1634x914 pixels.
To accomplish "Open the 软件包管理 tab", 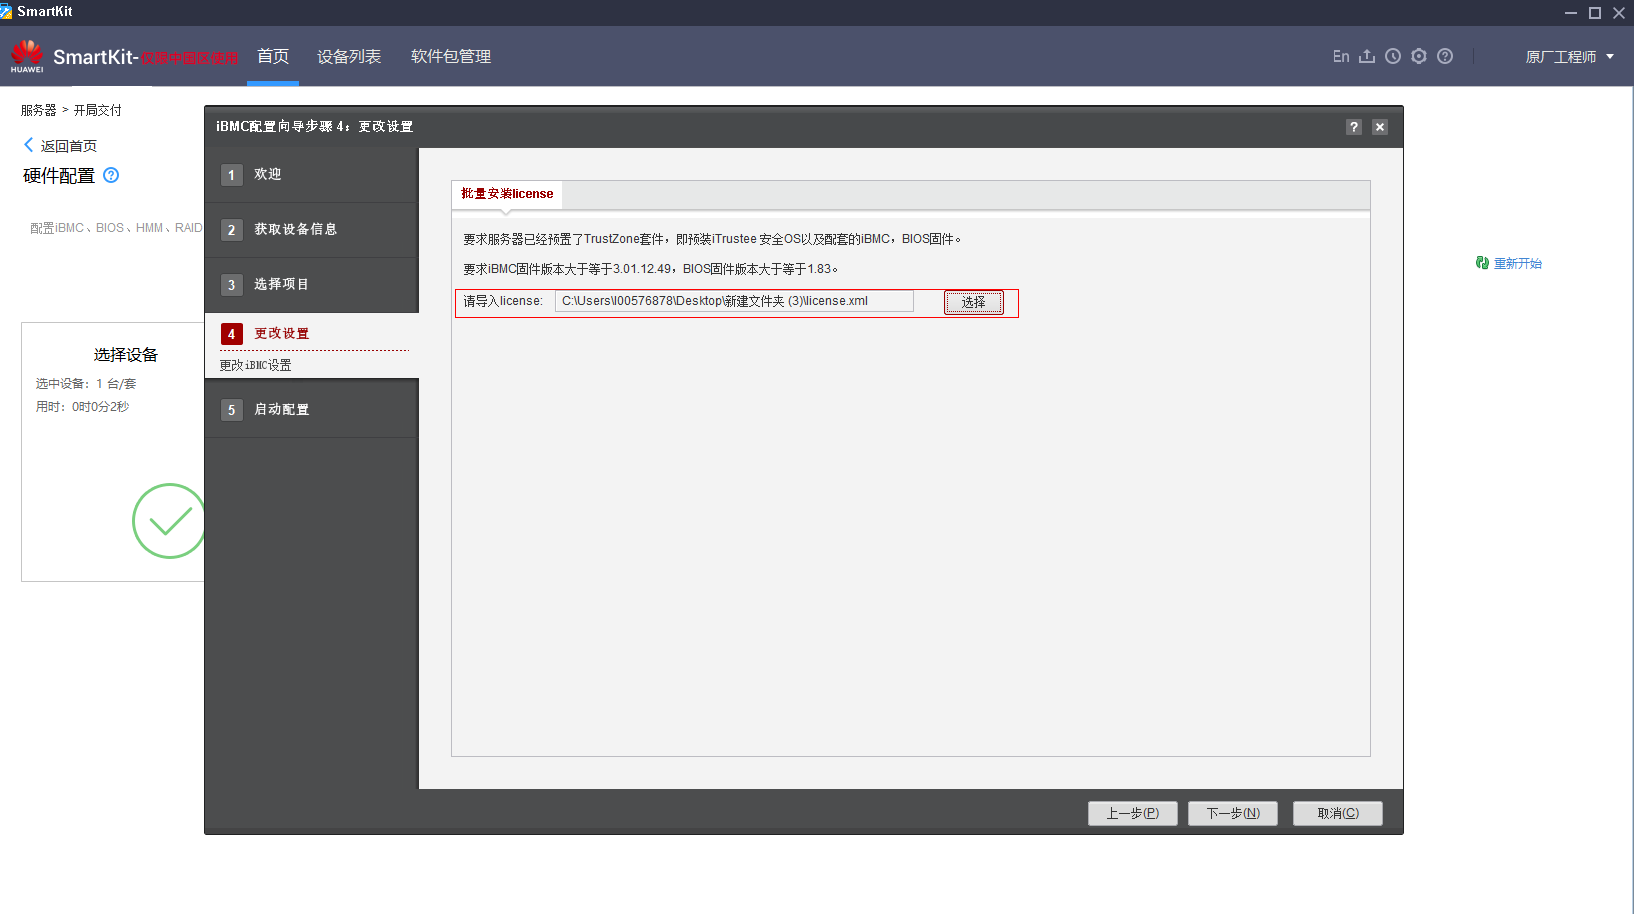I will coord(451,56).
